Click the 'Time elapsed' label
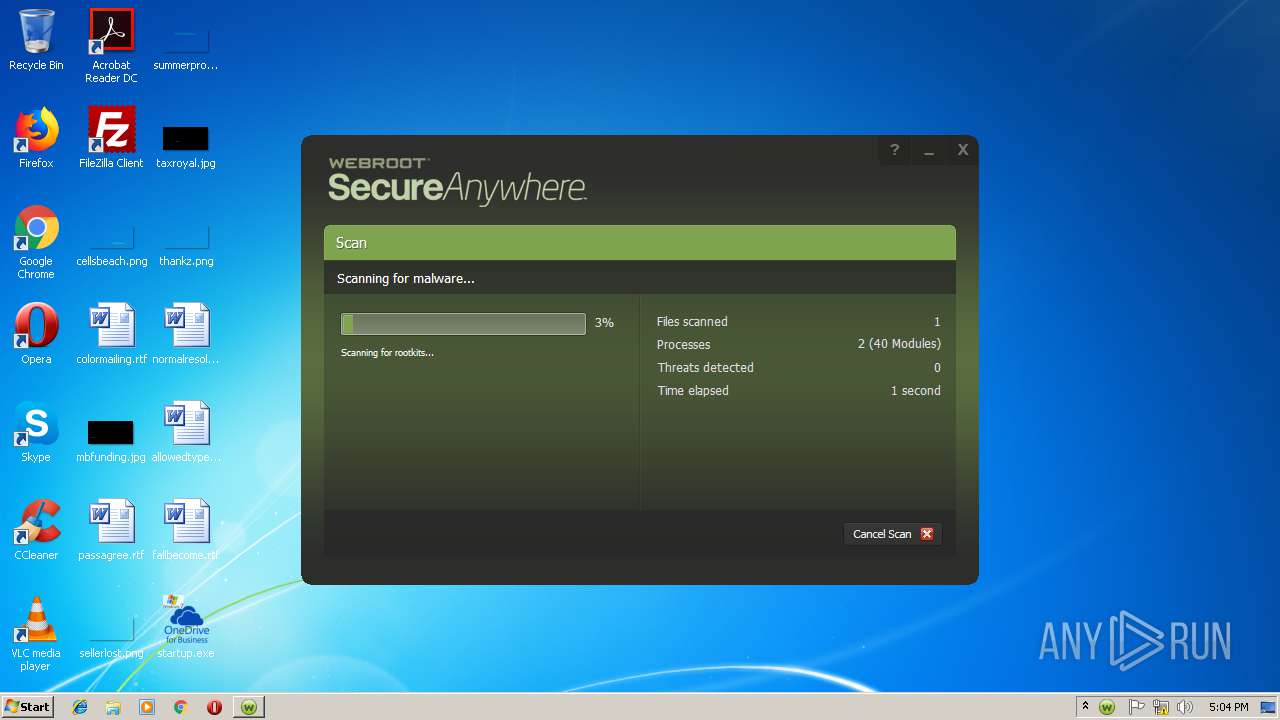This screenshot has height=720, width=1280. point(693,391)
